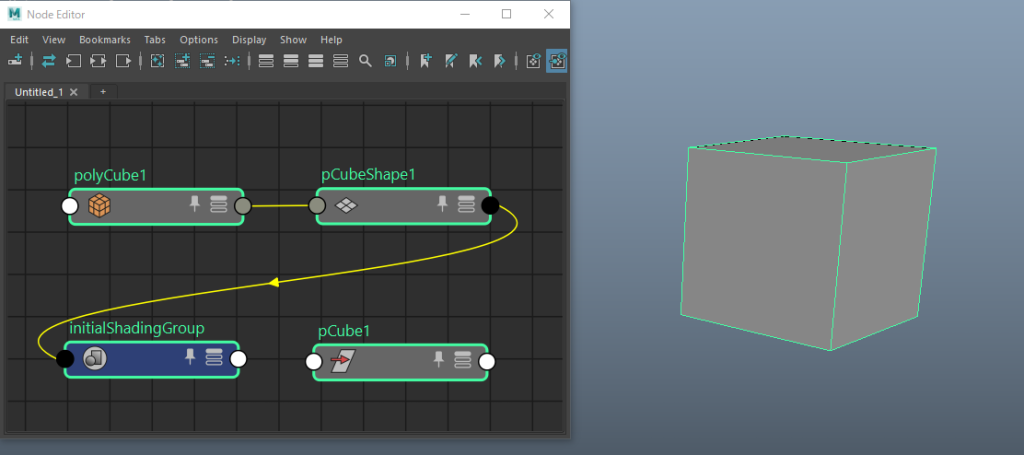Graph input connections only
Image resolution: width=1024 pixels, height=455 pixels.
tap(73, 61)
